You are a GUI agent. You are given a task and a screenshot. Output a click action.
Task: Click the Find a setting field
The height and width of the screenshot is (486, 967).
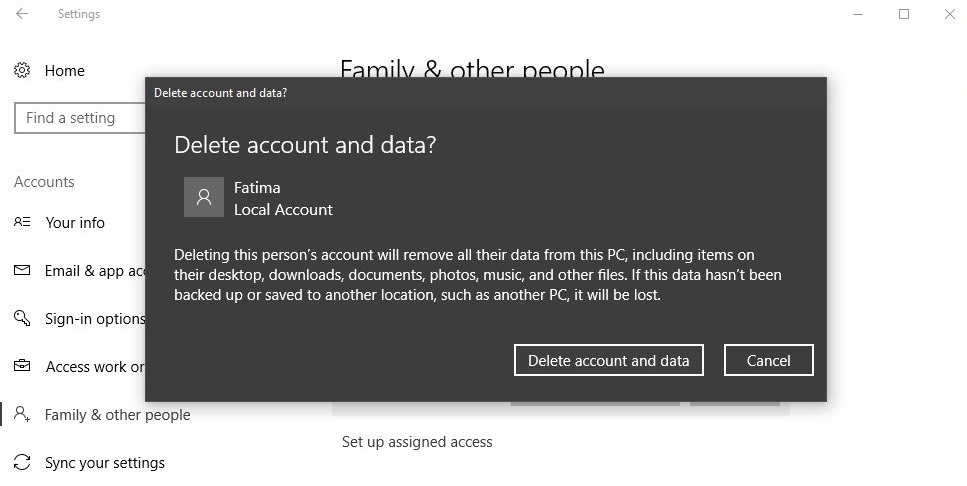[x=80, y=118]
